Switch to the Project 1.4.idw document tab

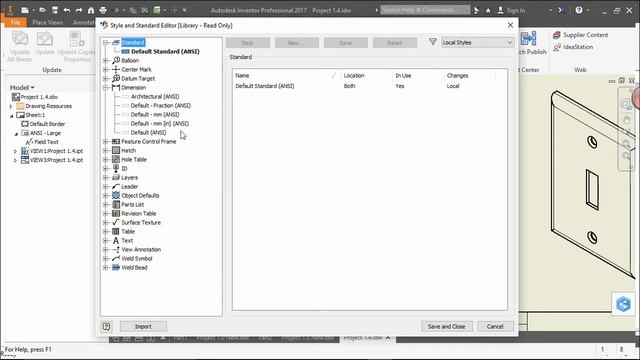click(x=367, y=338)
